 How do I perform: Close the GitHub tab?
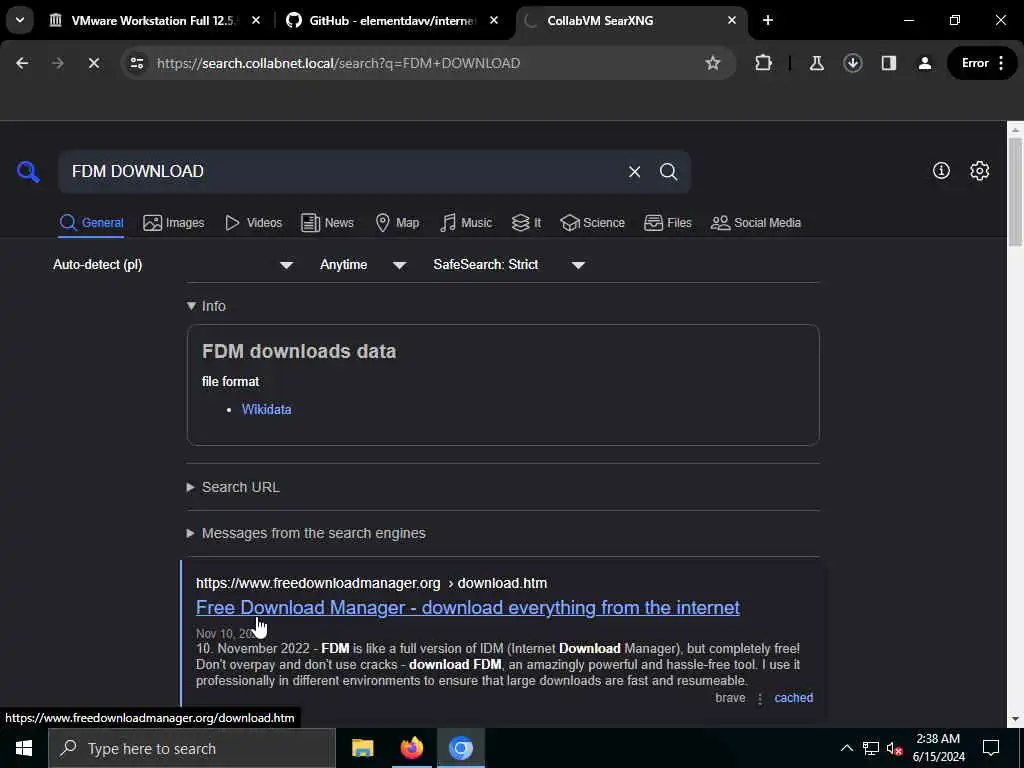coord(494,21)
